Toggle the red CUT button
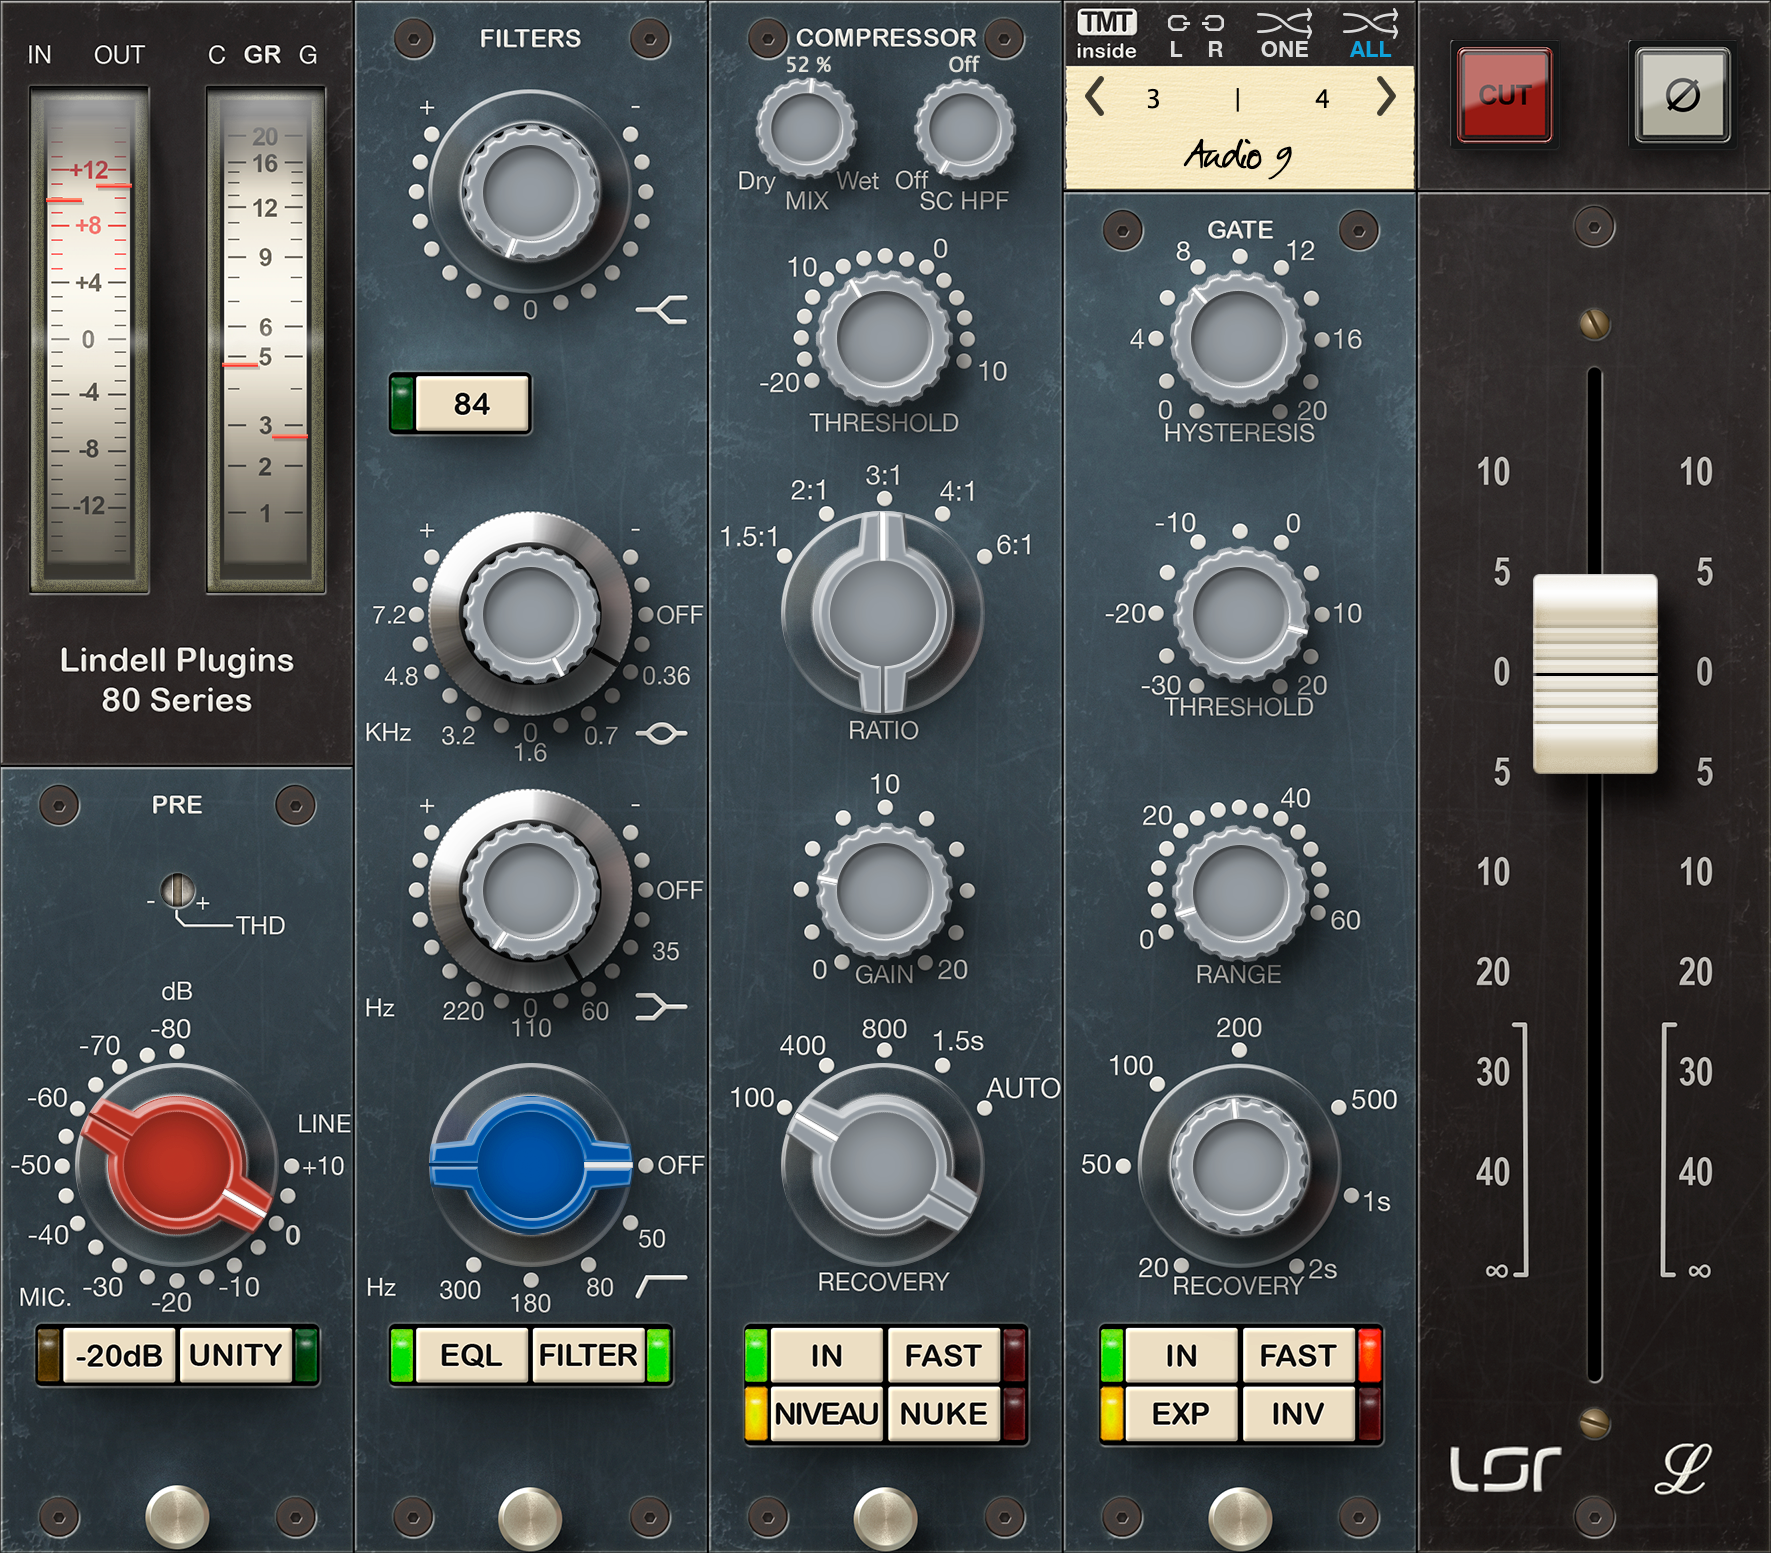The image size is (1771, 1553). click(x=1505, y=95)
